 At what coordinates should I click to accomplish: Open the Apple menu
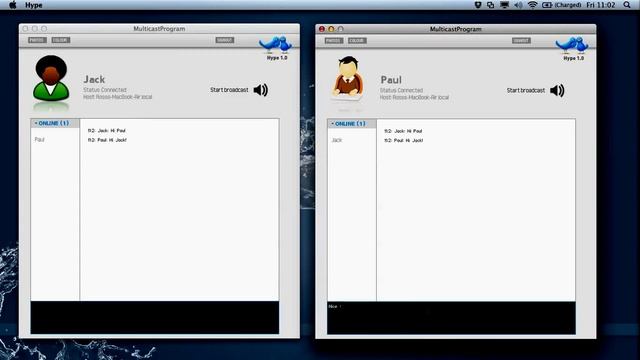(13, 5)
